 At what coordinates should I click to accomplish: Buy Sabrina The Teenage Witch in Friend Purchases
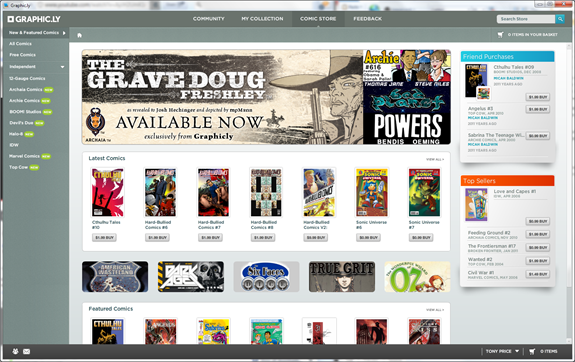coord(538,136)
